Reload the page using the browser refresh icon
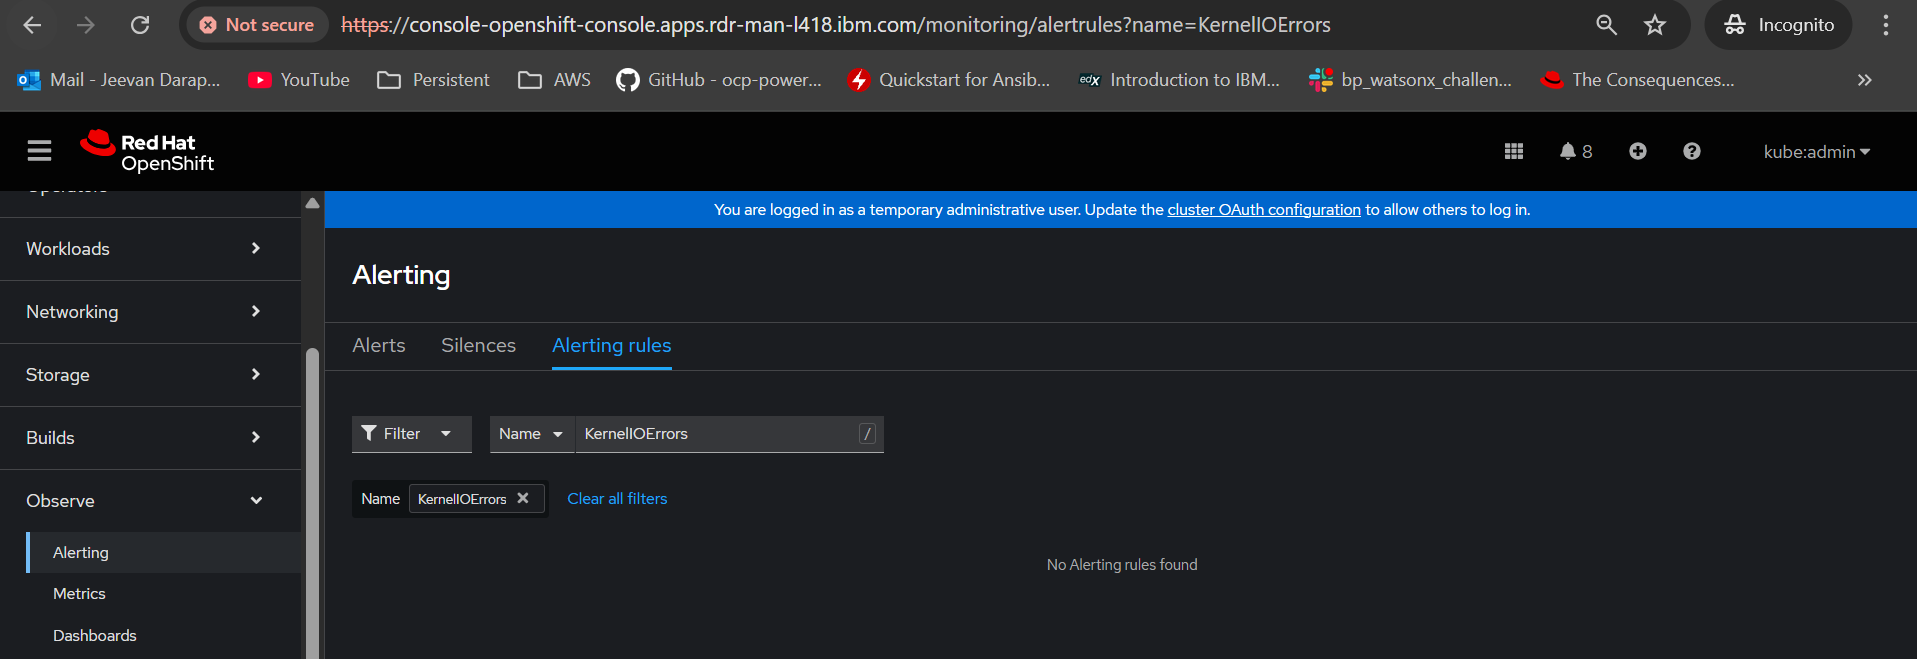 pos(140,25)
